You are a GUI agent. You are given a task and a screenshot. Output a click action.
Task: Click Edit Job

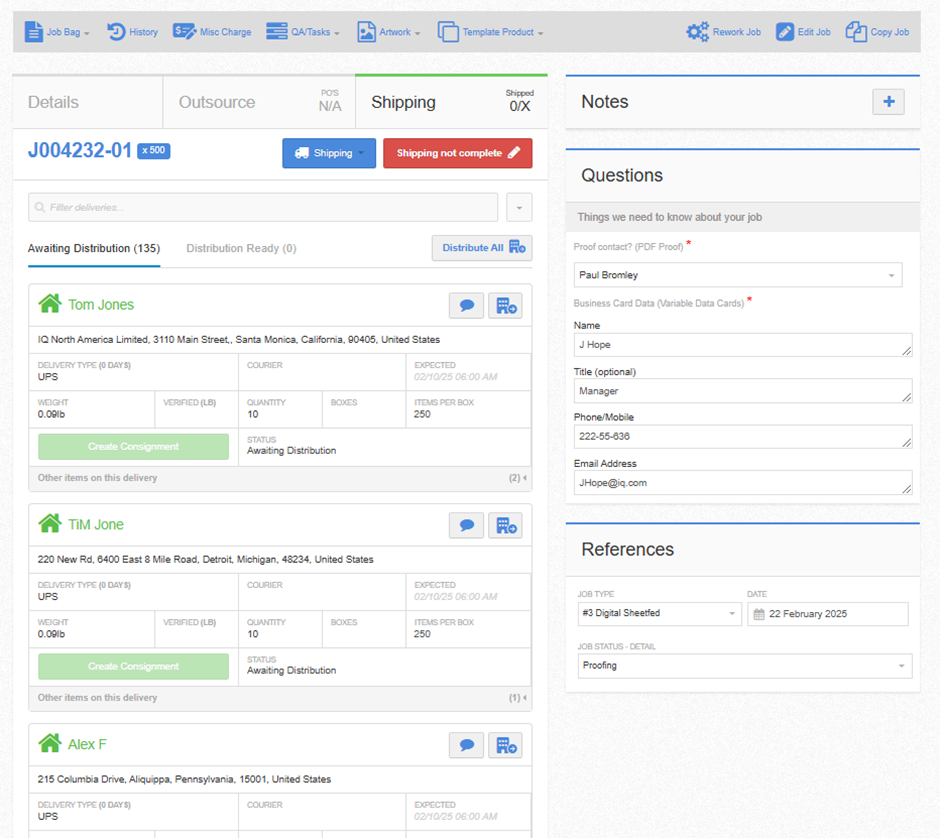pos(803,32)
